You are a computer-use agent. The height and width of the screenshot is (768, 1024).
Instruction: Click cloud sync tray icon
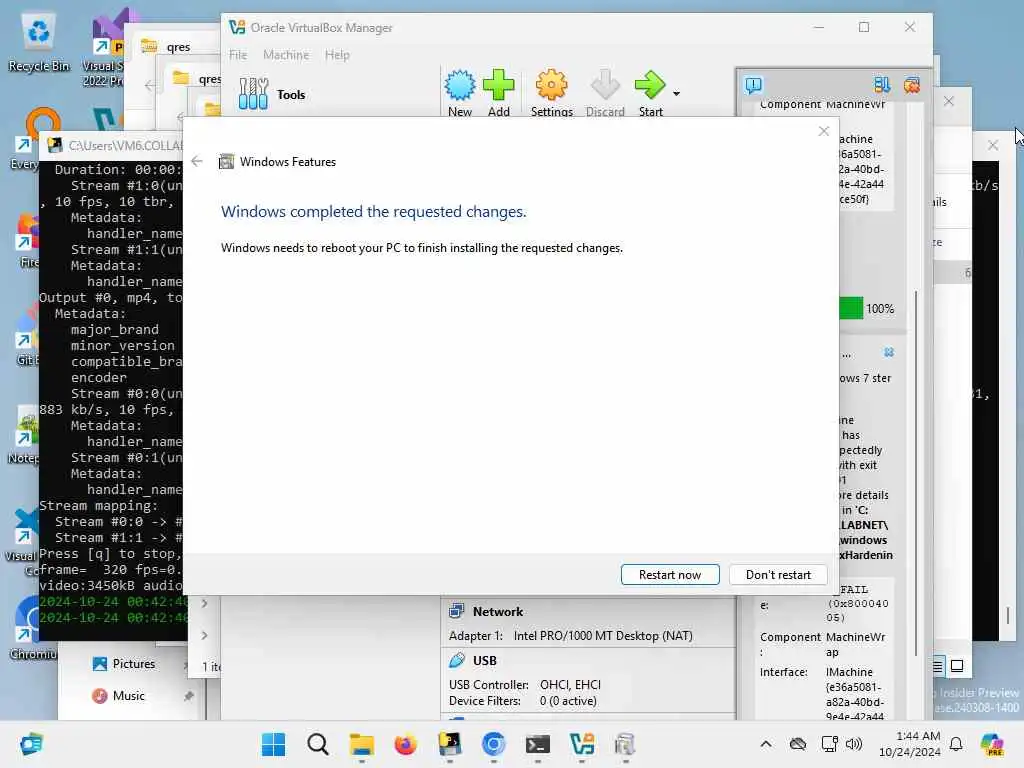(x=798, y=744)
